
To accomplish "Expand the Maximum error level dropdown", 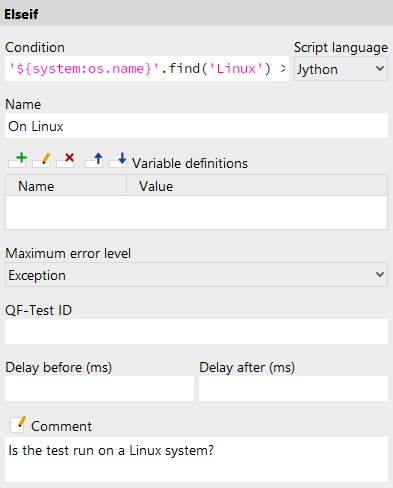I will click(x=196, y=275).
